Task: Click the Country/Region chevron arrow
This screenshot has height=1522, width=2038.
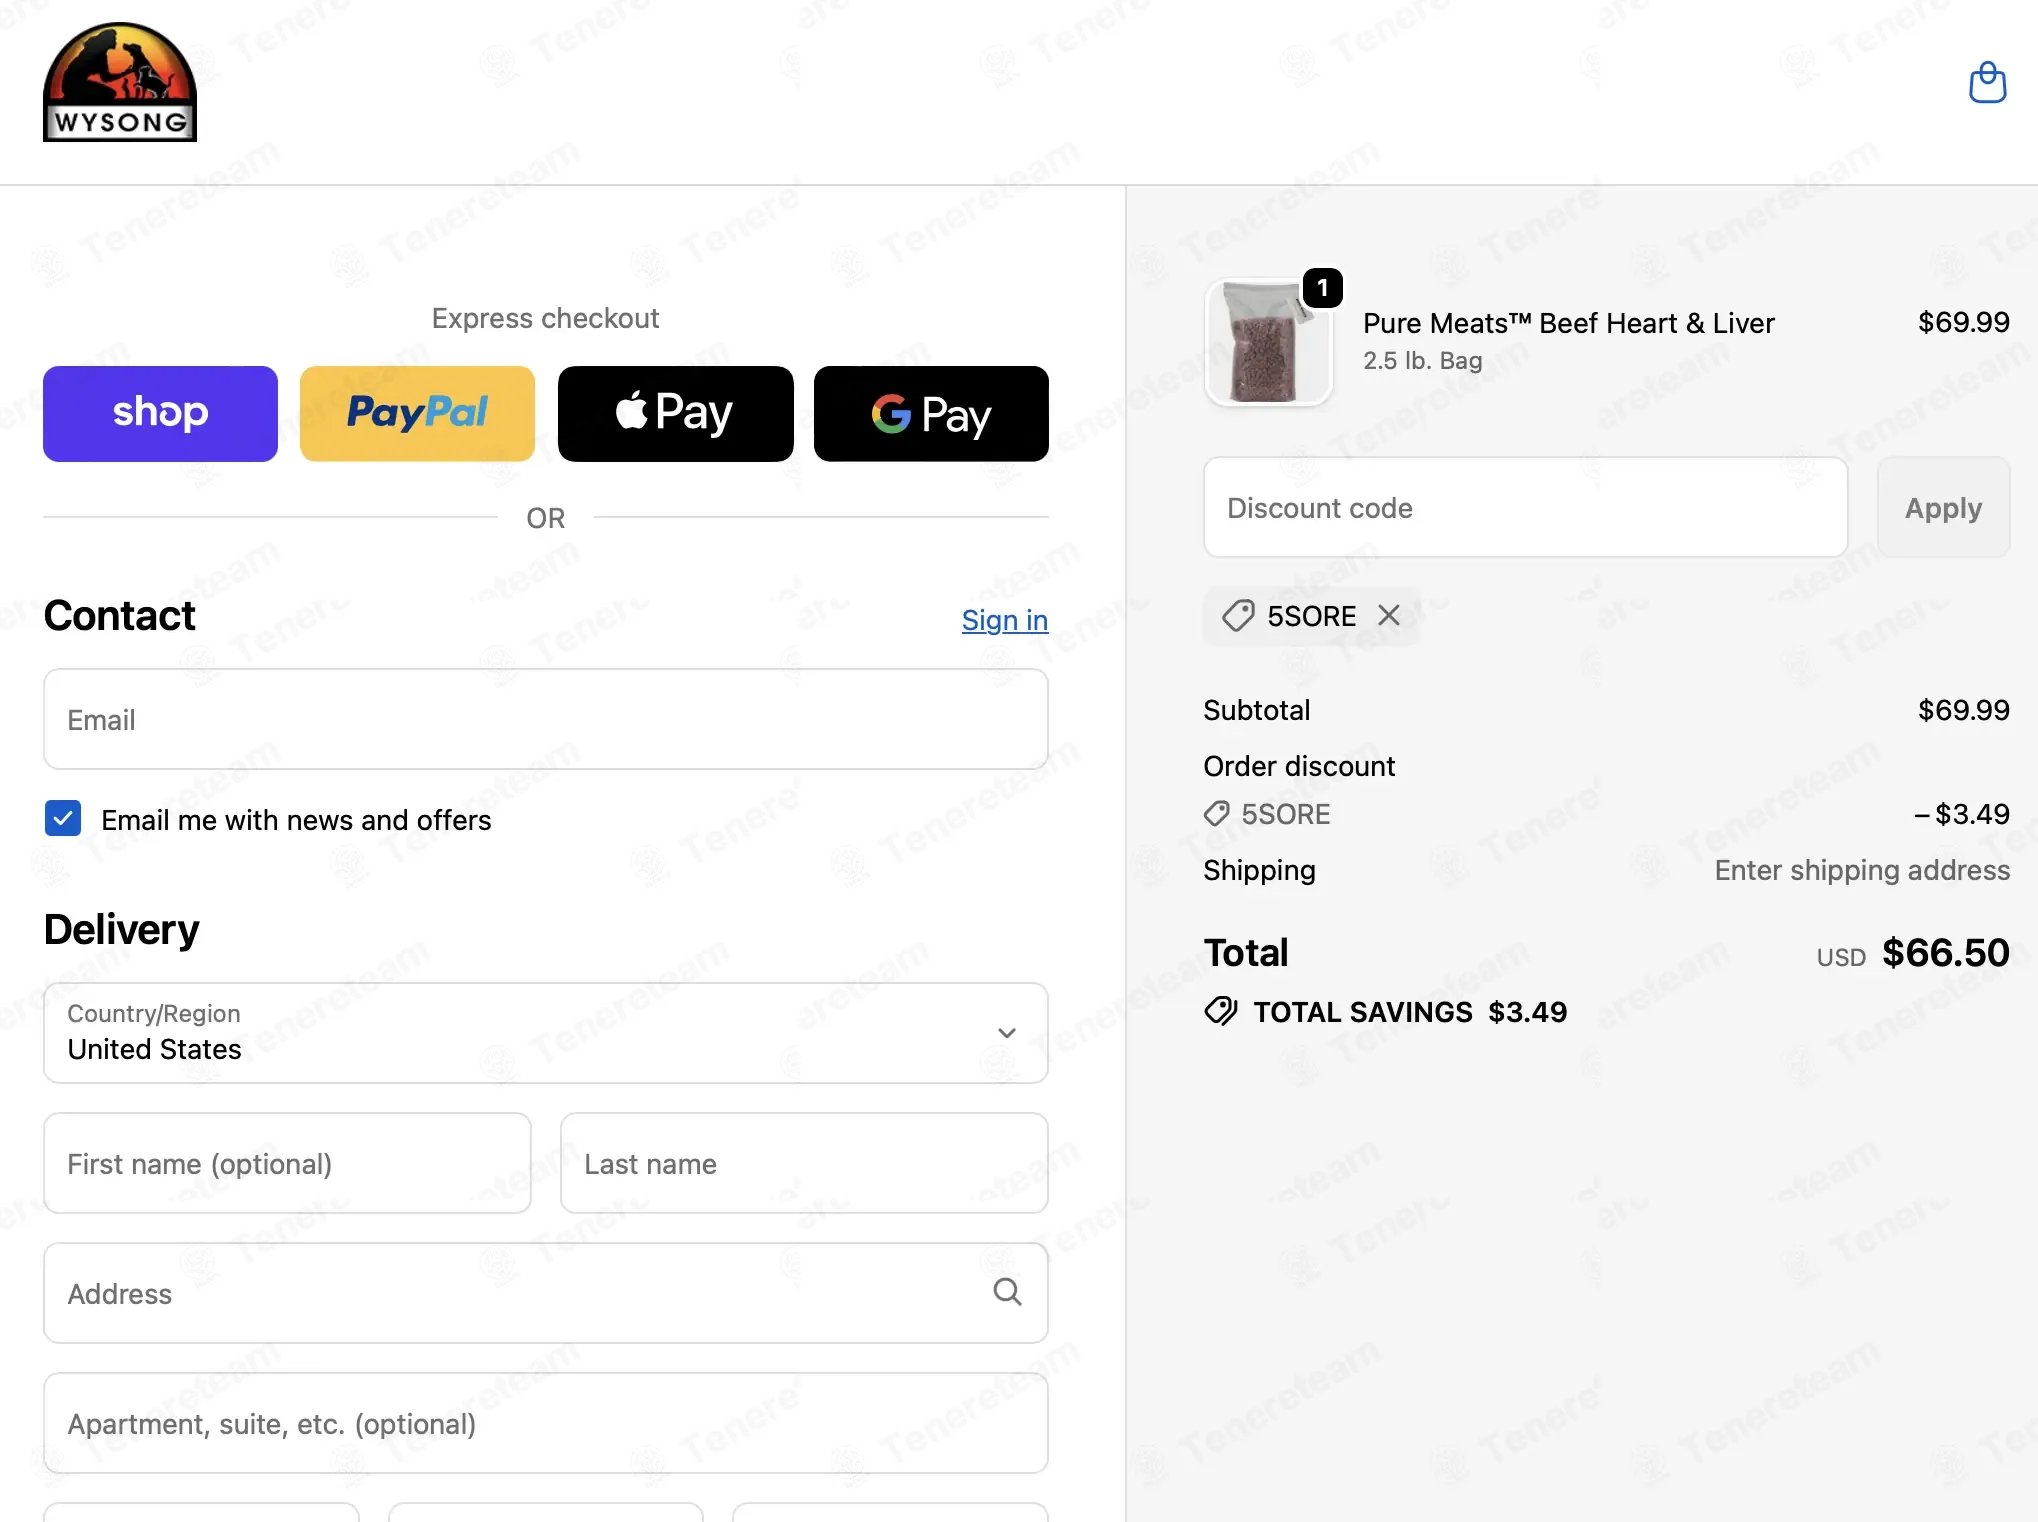Action: (1007, 1032)
